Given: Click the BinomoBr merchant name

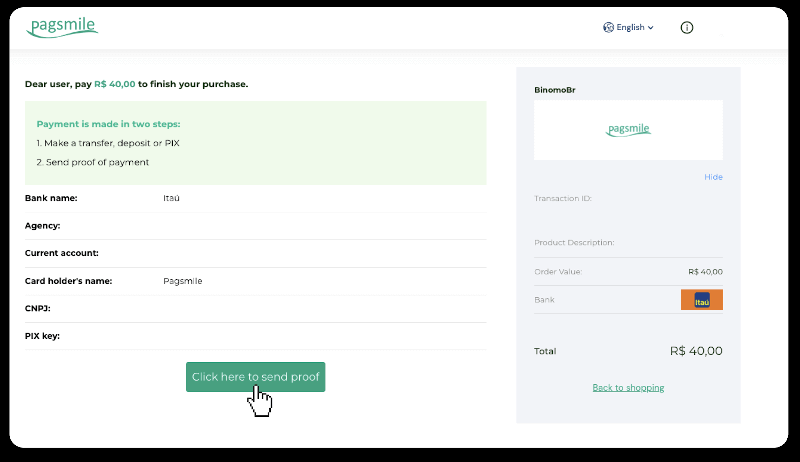Looking at the screenshot, I should (x=555, y=90).
